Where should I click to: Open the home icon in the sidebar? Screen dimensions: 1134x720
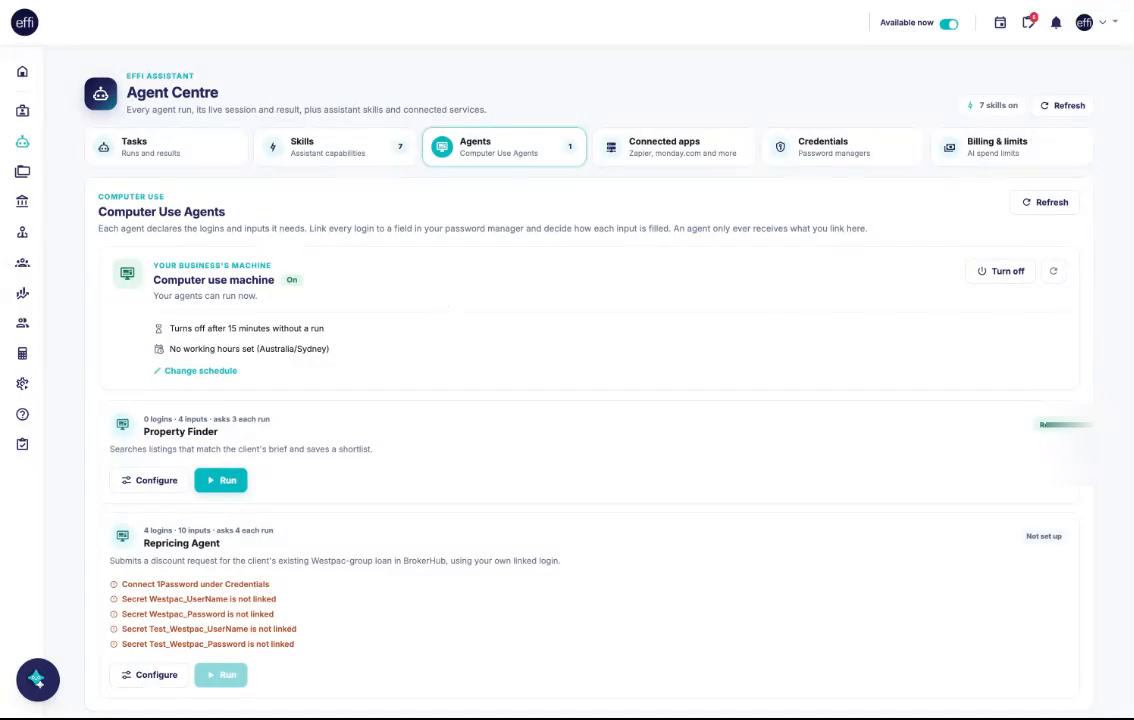click(22, 72)
